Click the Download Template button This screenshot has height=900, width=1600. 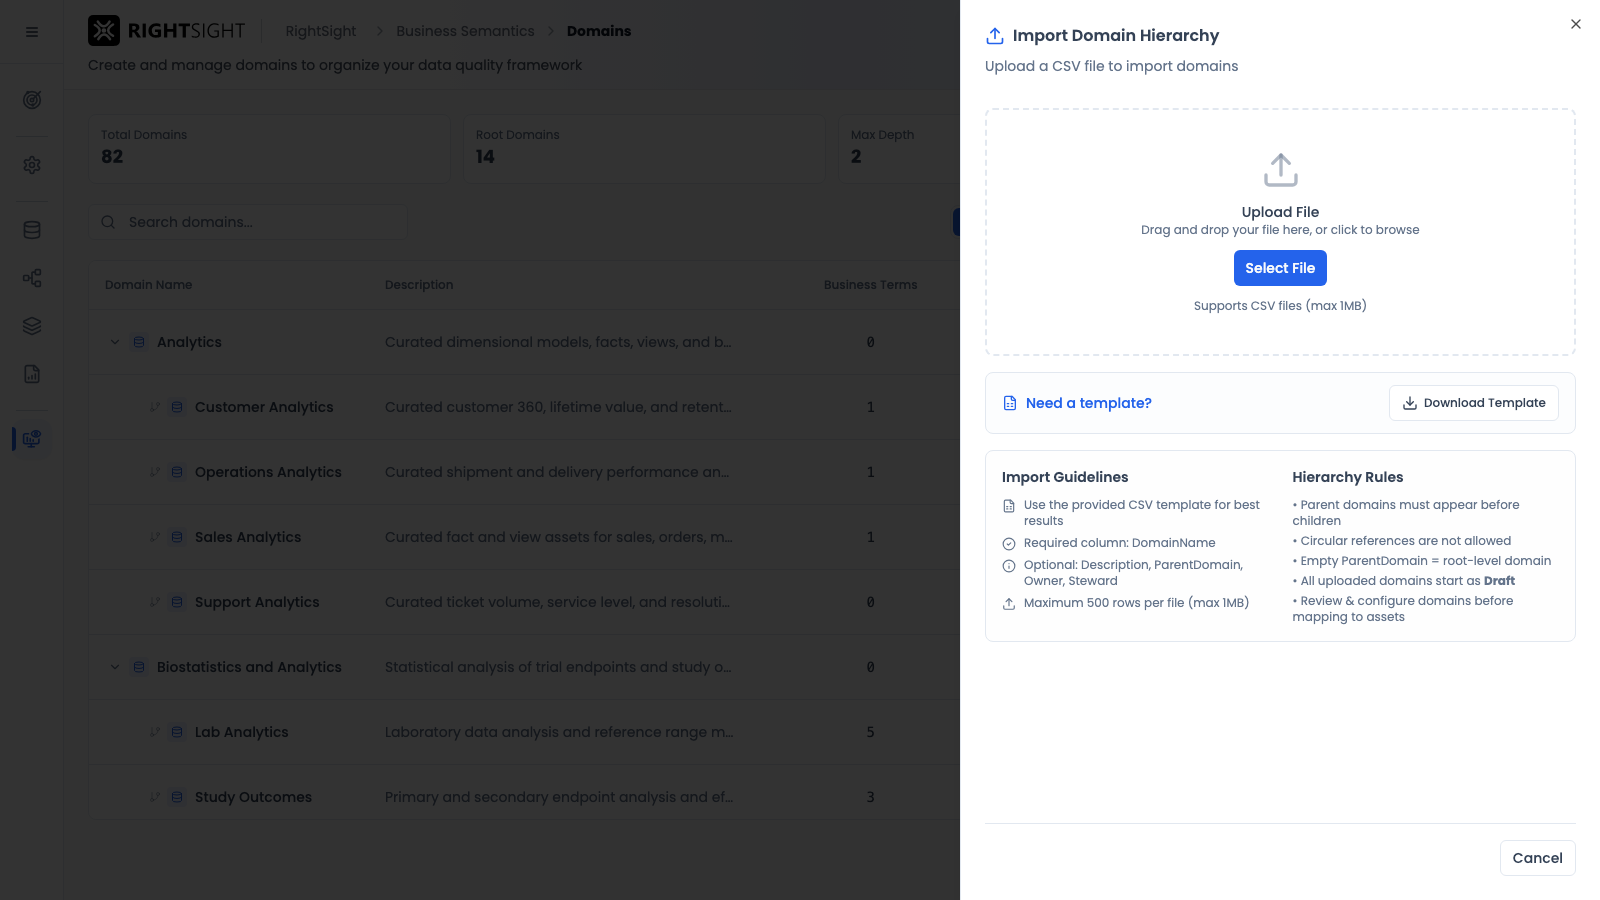(x=1473, y=403)
